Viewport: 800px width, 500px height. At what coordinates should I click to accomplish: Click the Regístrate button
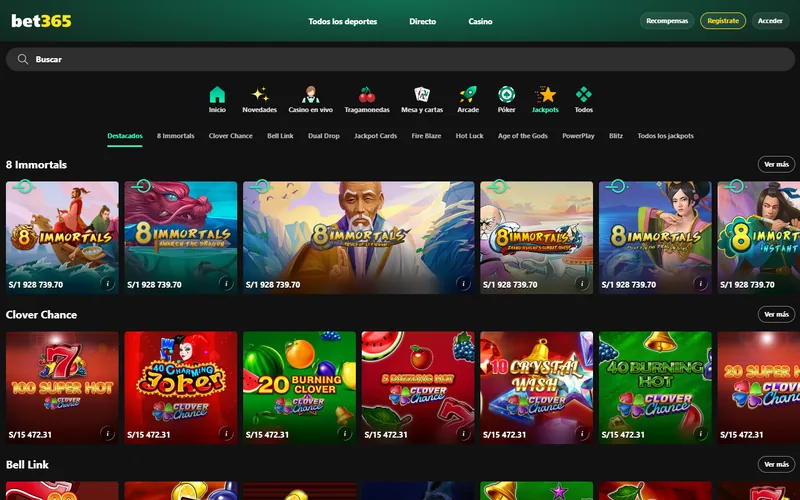point(723,21)
